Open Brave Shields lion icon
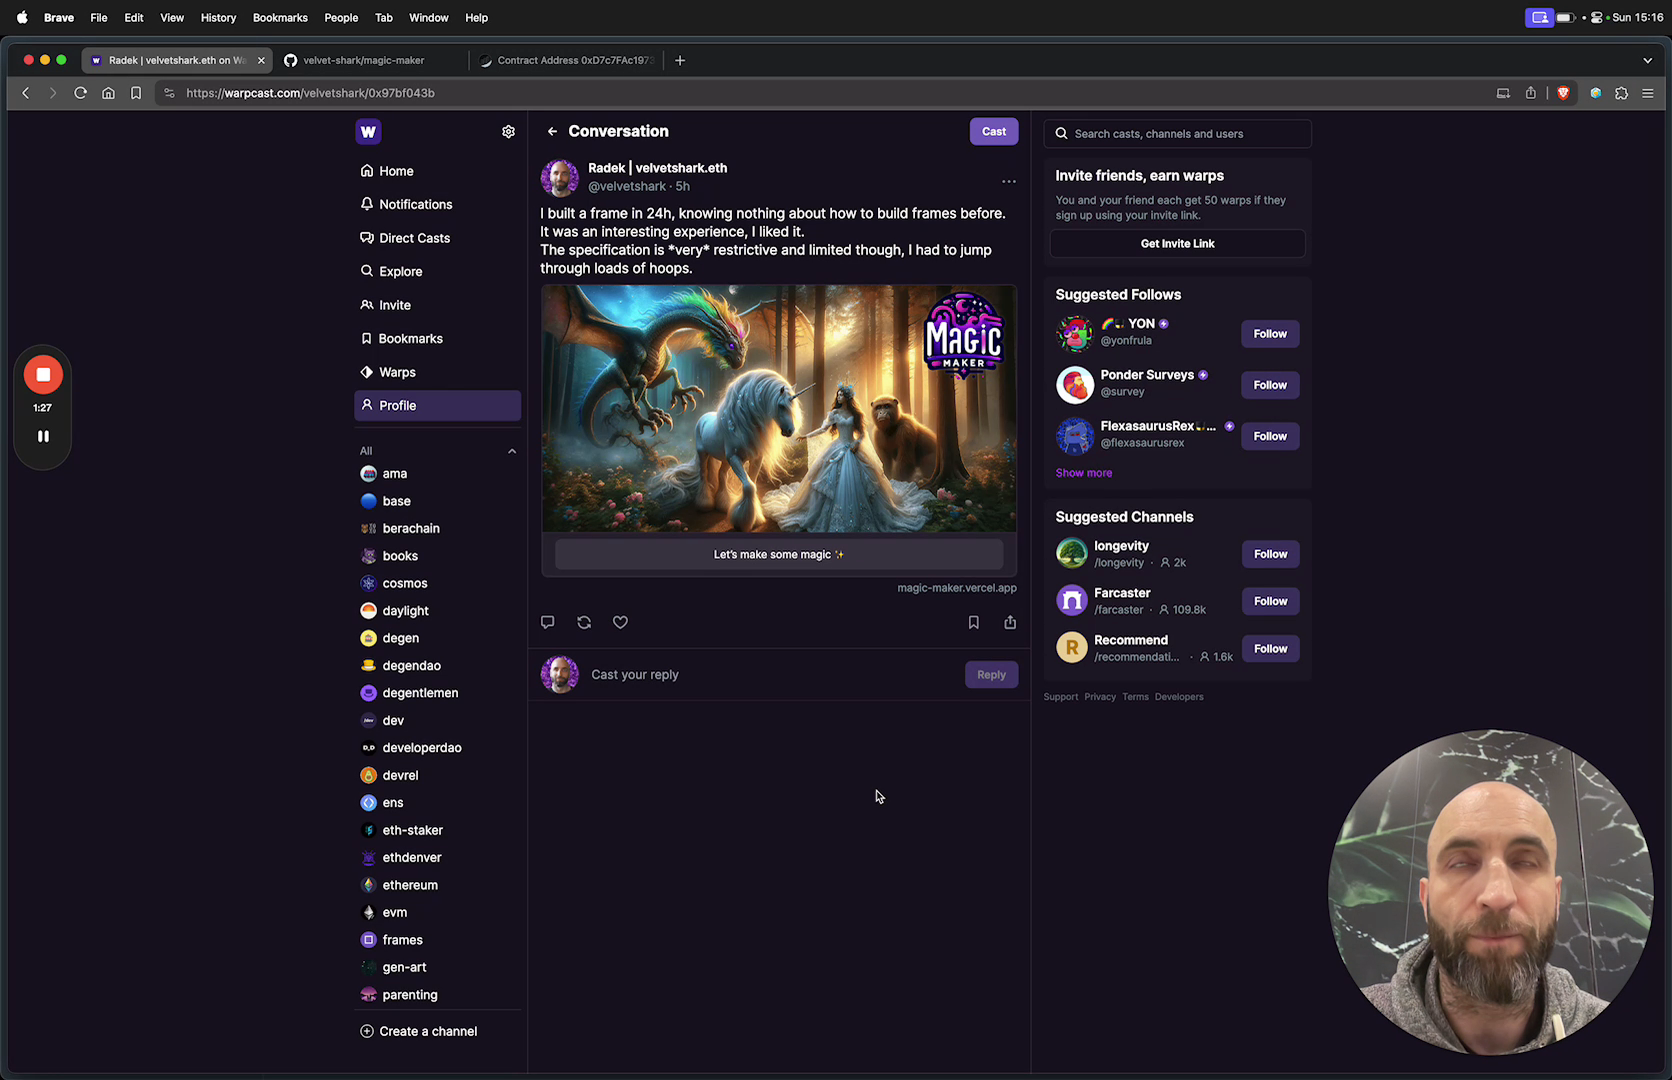Viewport: 1672px width, 1080px height. pos(1563,93)
